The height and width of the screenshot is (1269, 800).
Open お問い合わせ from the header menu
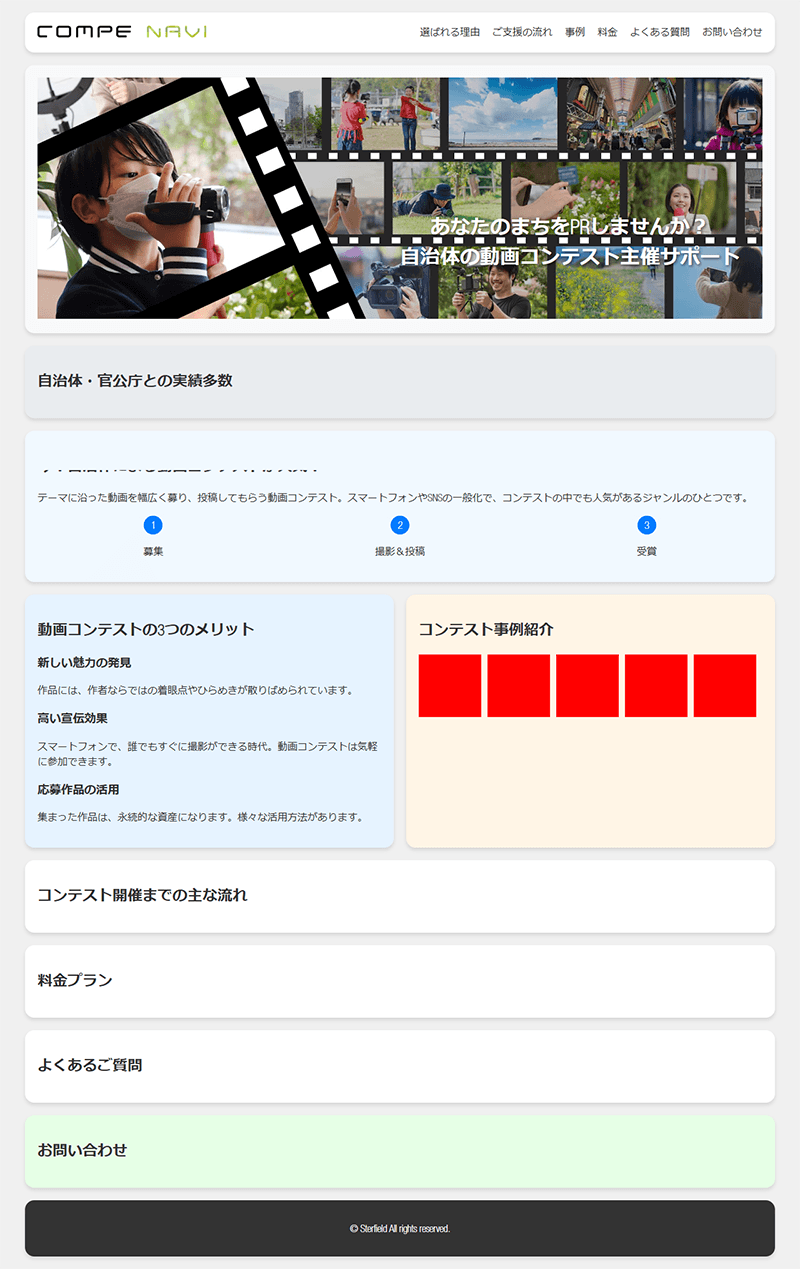click(x=732, y=32)
